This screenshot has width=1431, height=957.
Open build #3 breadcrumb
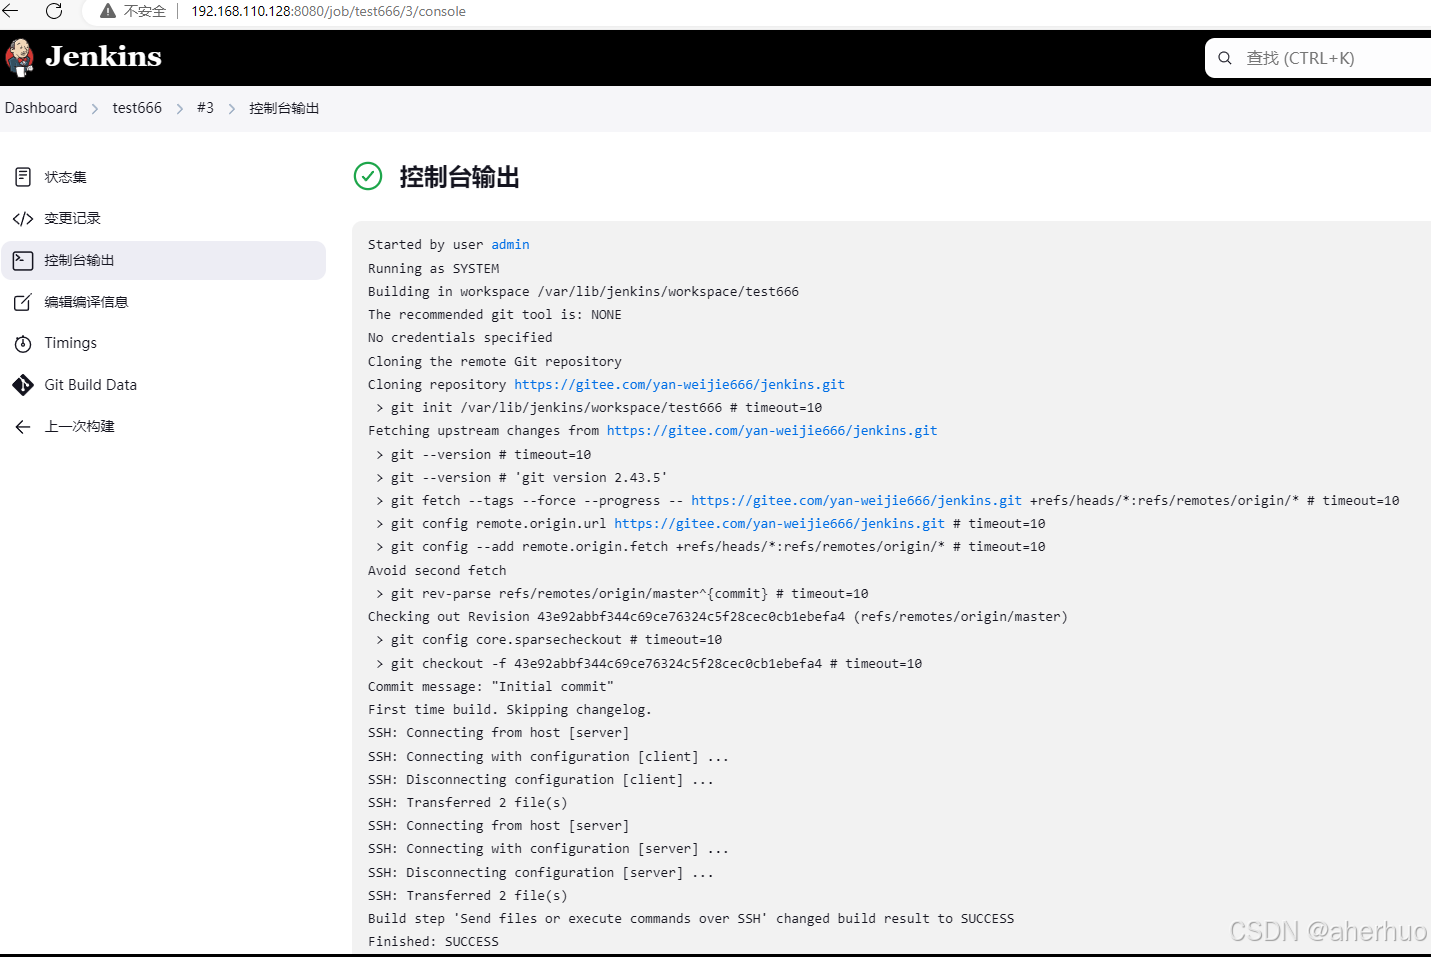pyautogui.click(x=205, y=108)
